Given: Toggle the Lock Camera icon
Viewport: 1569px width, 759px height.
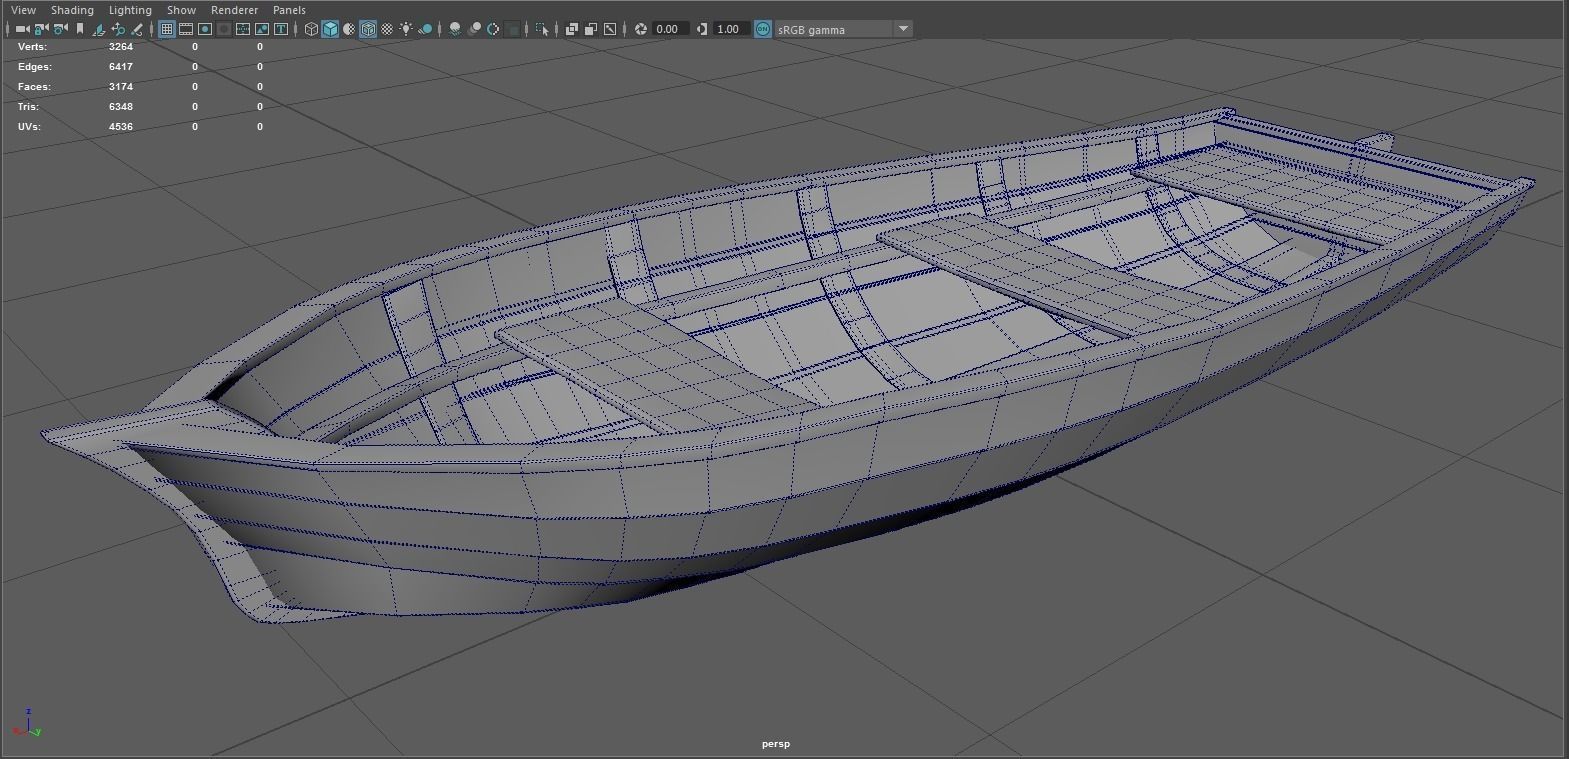Looking at the screenshot, I should tap(41, 29).
